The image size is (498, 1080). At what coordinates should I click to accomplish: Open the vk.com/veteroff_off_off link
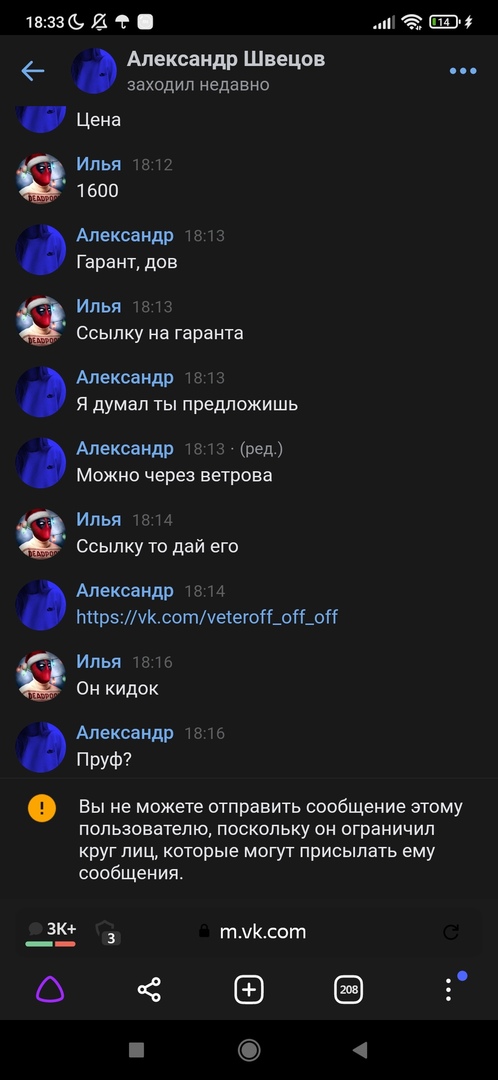pos(207,616)
